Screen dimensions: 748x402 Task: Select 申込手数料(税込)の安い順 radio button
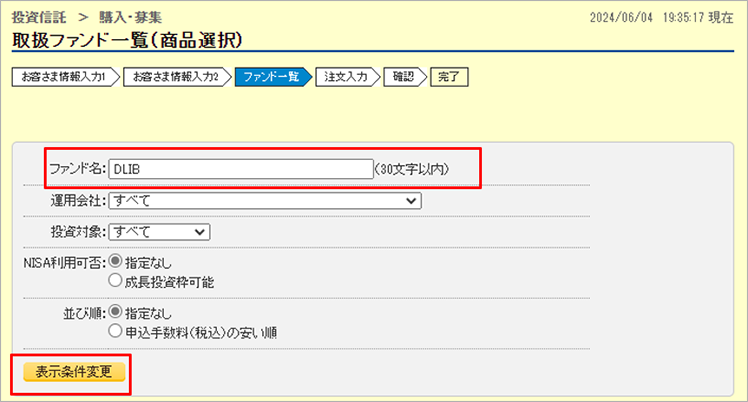coord(115,331)
